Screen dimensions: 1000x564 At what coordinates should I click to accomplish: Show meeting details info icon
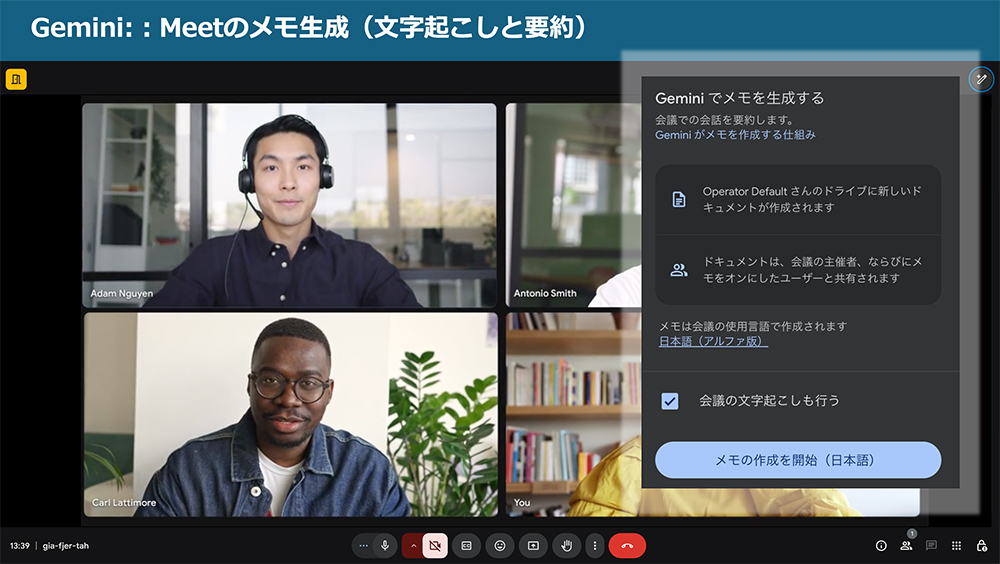[881, 545]
